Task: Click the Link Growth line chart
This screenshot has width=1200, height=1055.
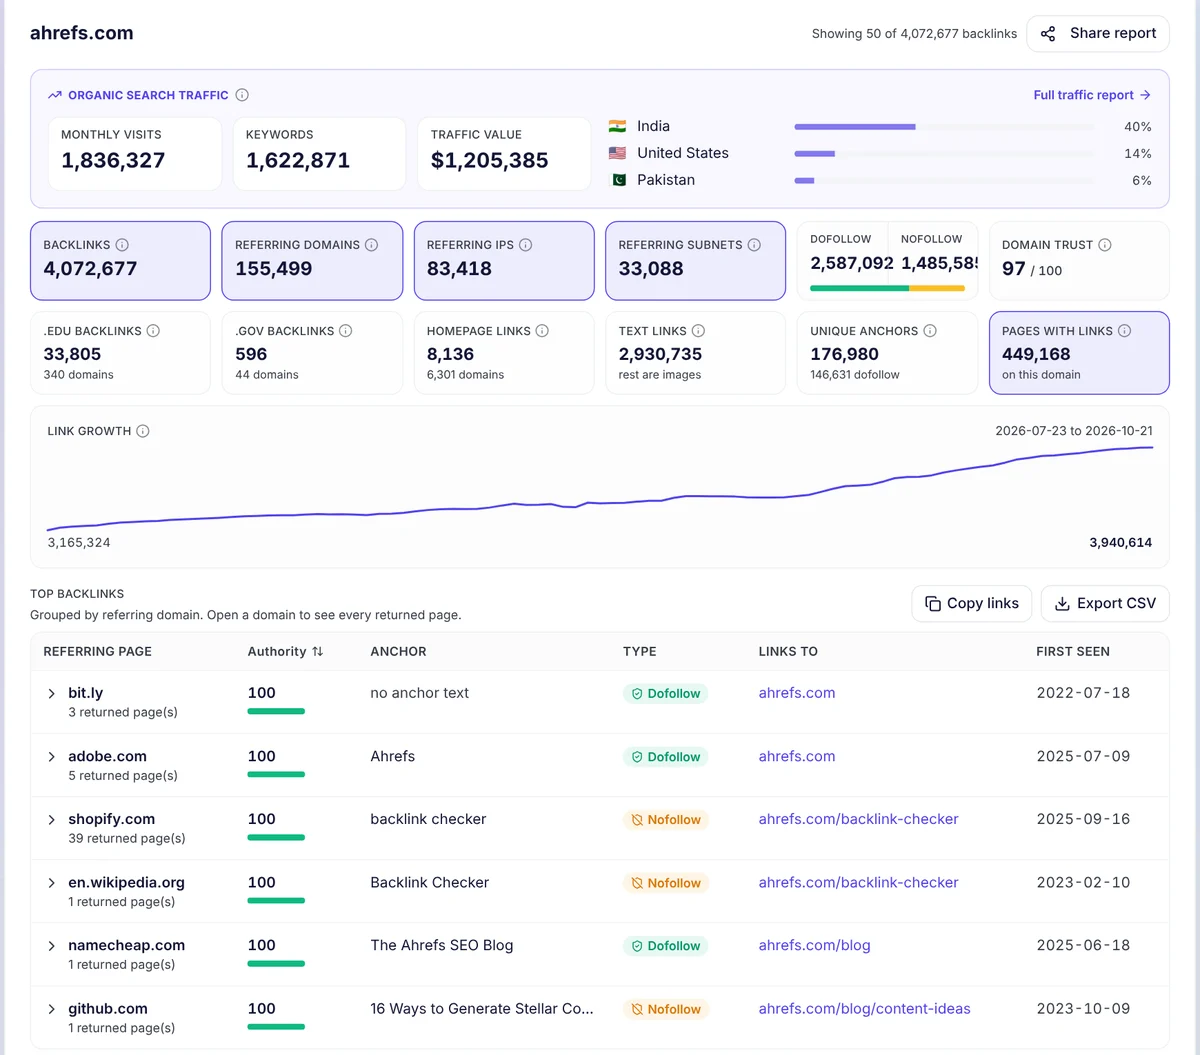Action: pos(600,488)
